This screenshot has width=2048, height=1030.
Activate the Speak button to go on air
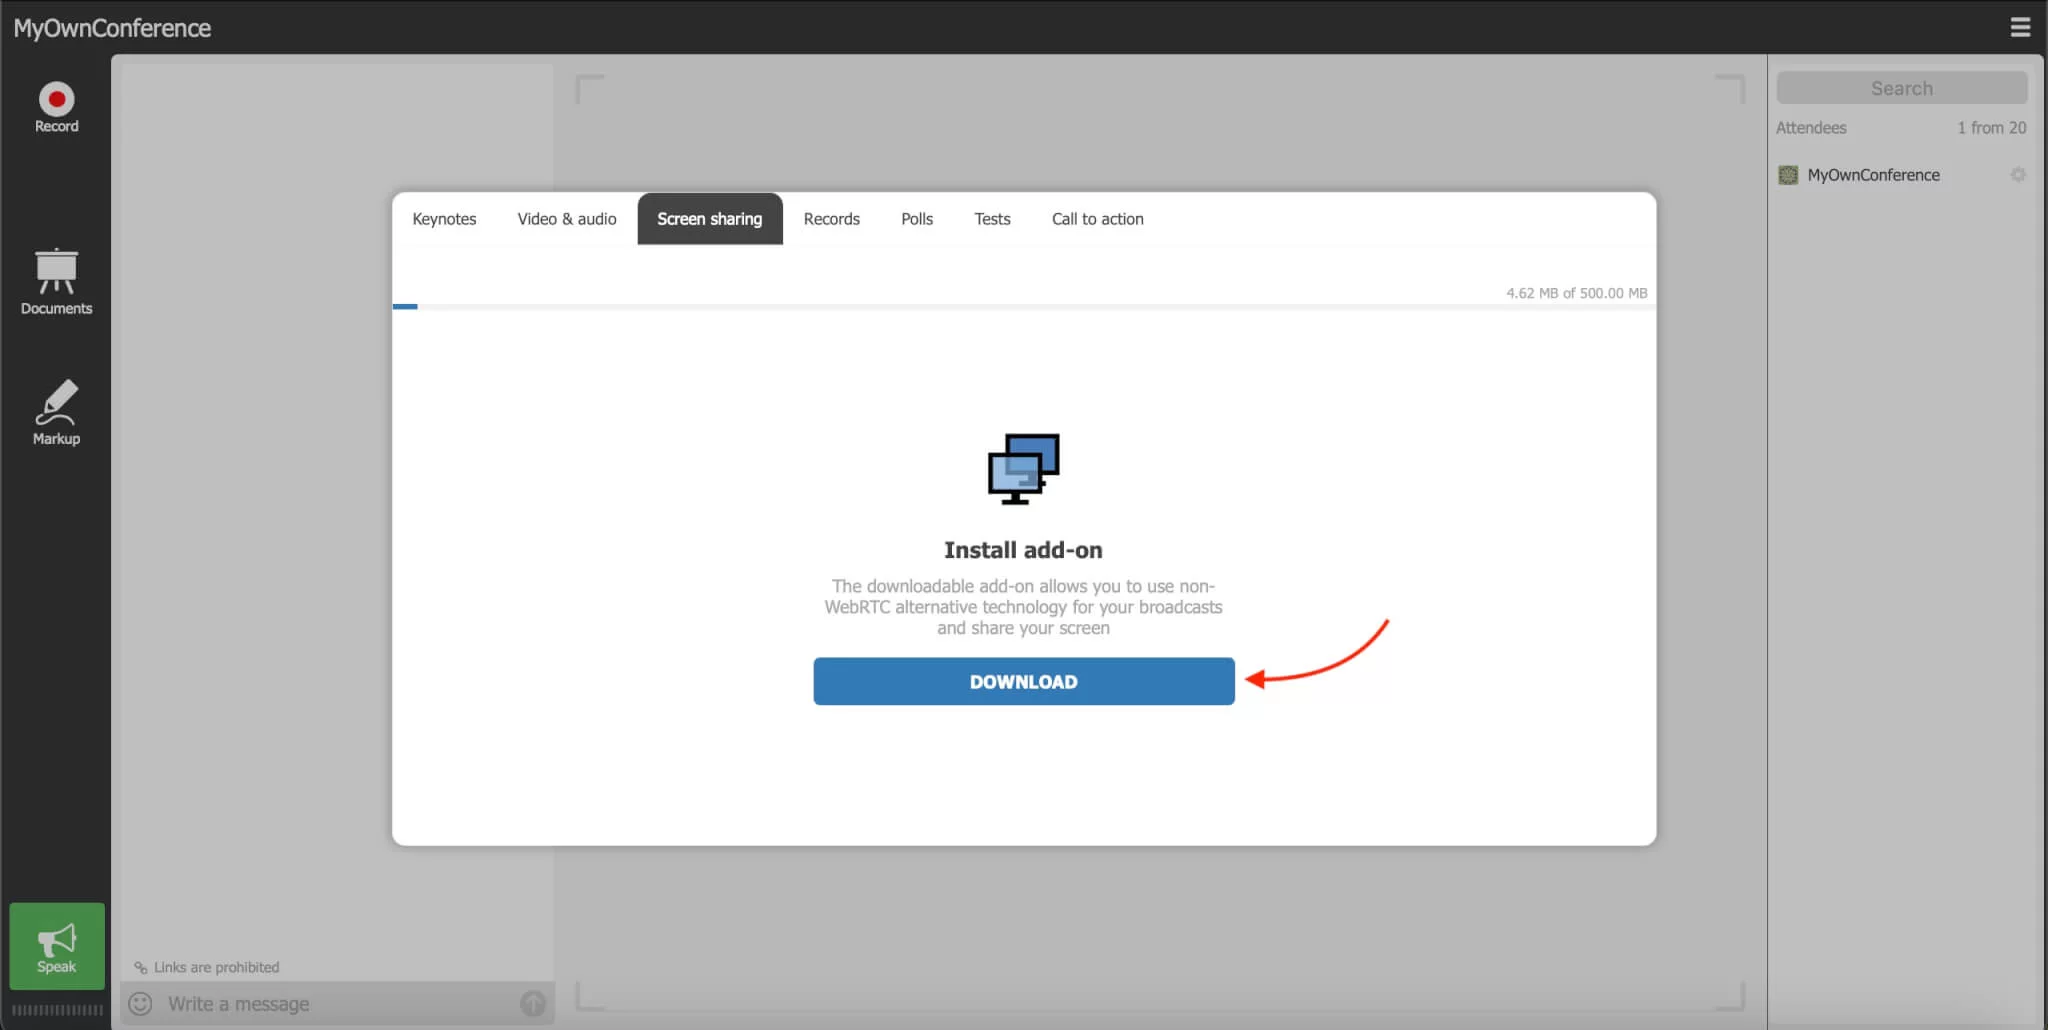(56, 945)
